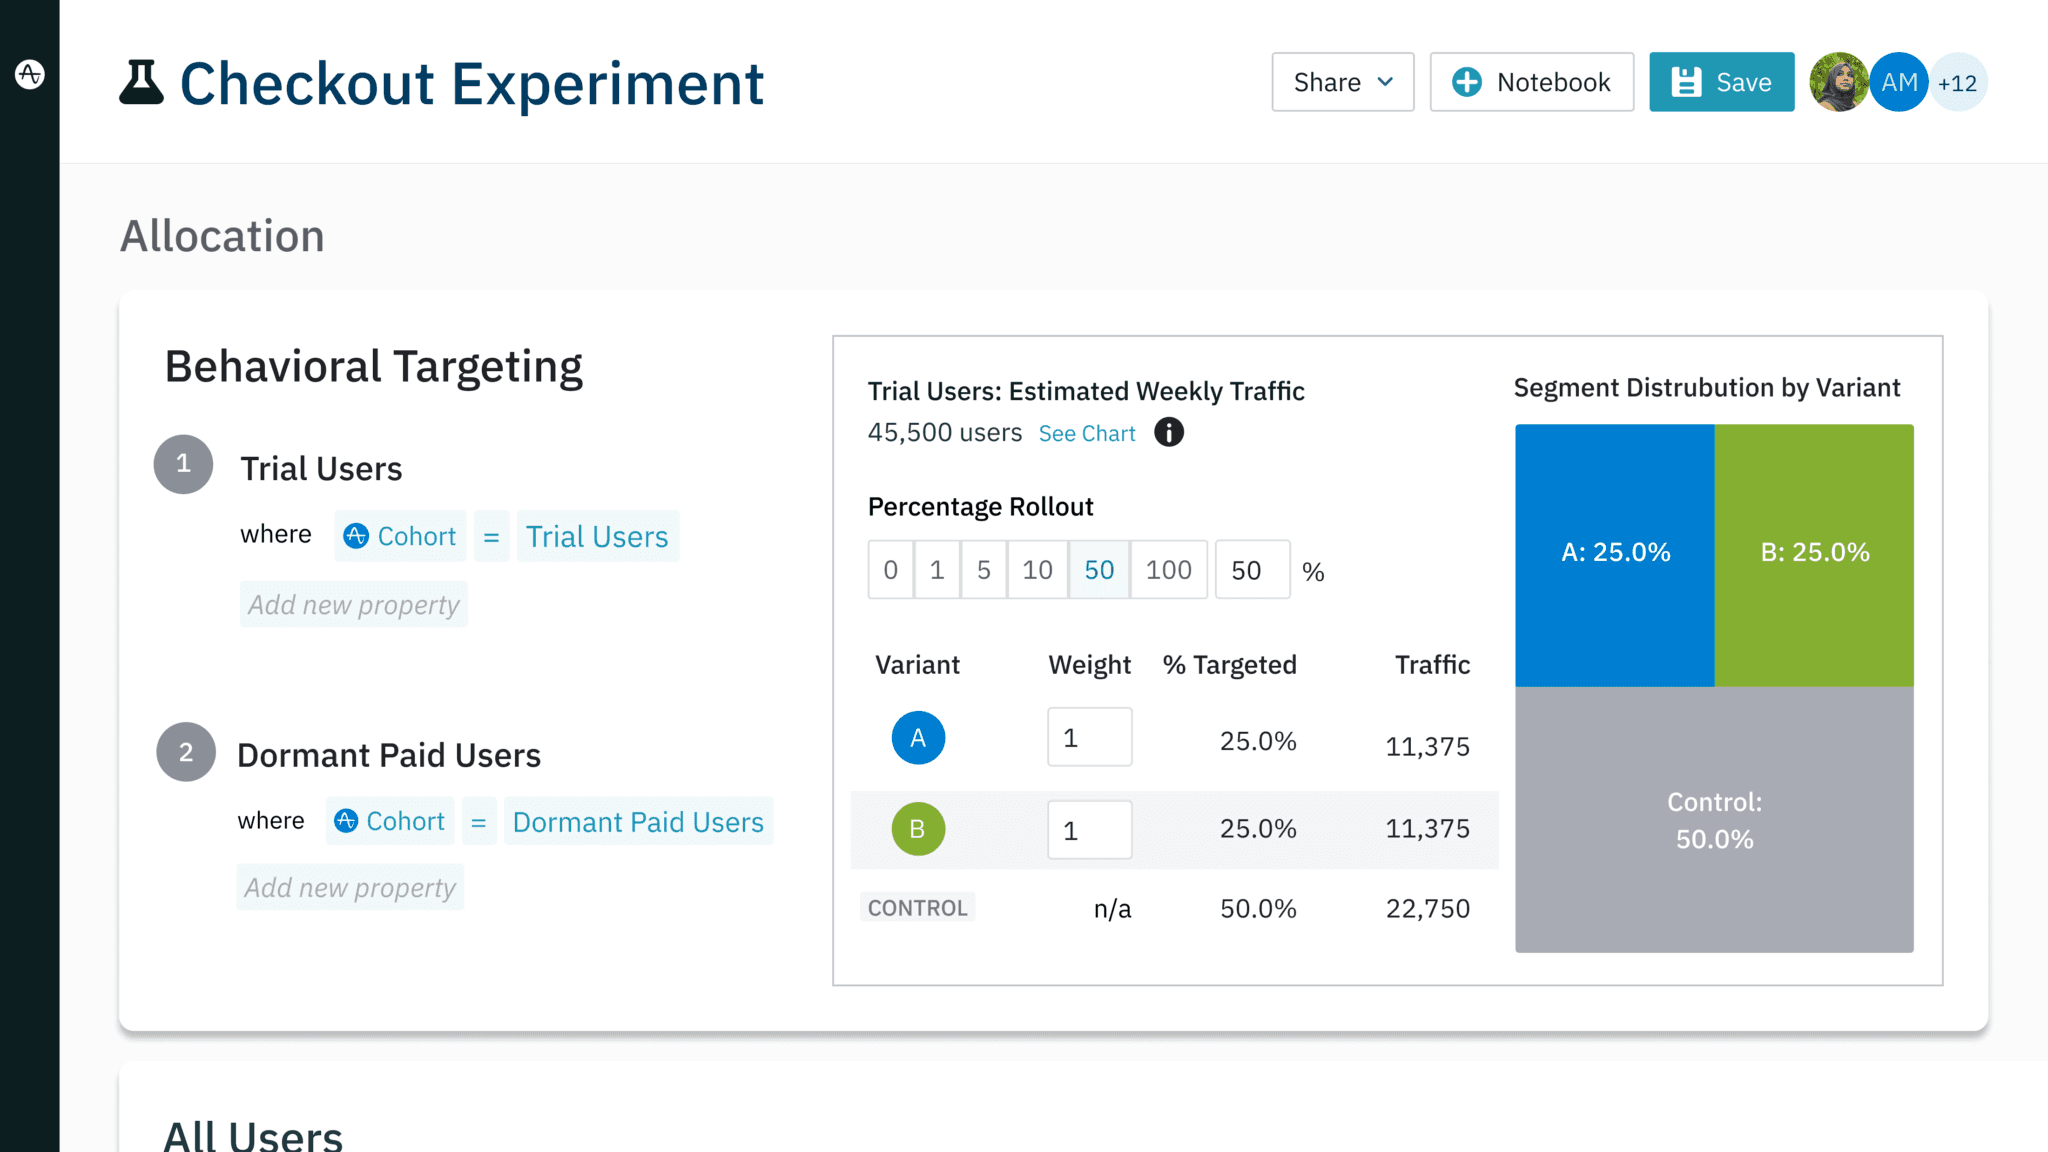Select the 50 percentage rollout preset
2048x1152 pixels.
1099,569
